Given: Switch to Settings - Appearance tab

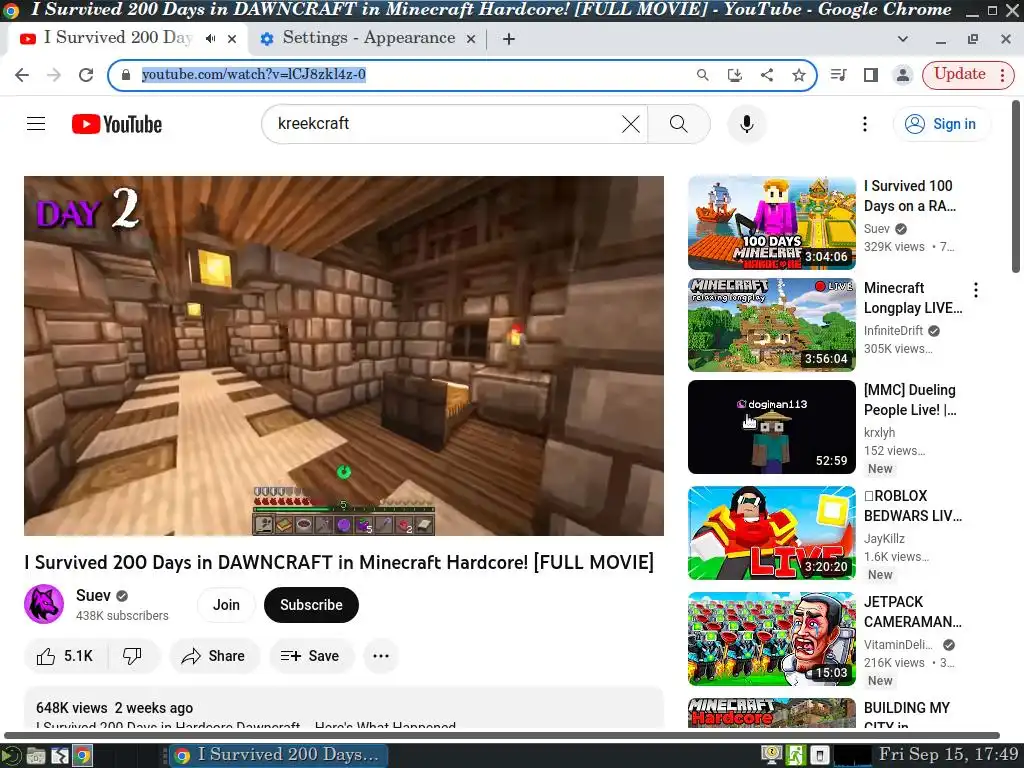Looking at the screenshot, I should click(368, 38).
